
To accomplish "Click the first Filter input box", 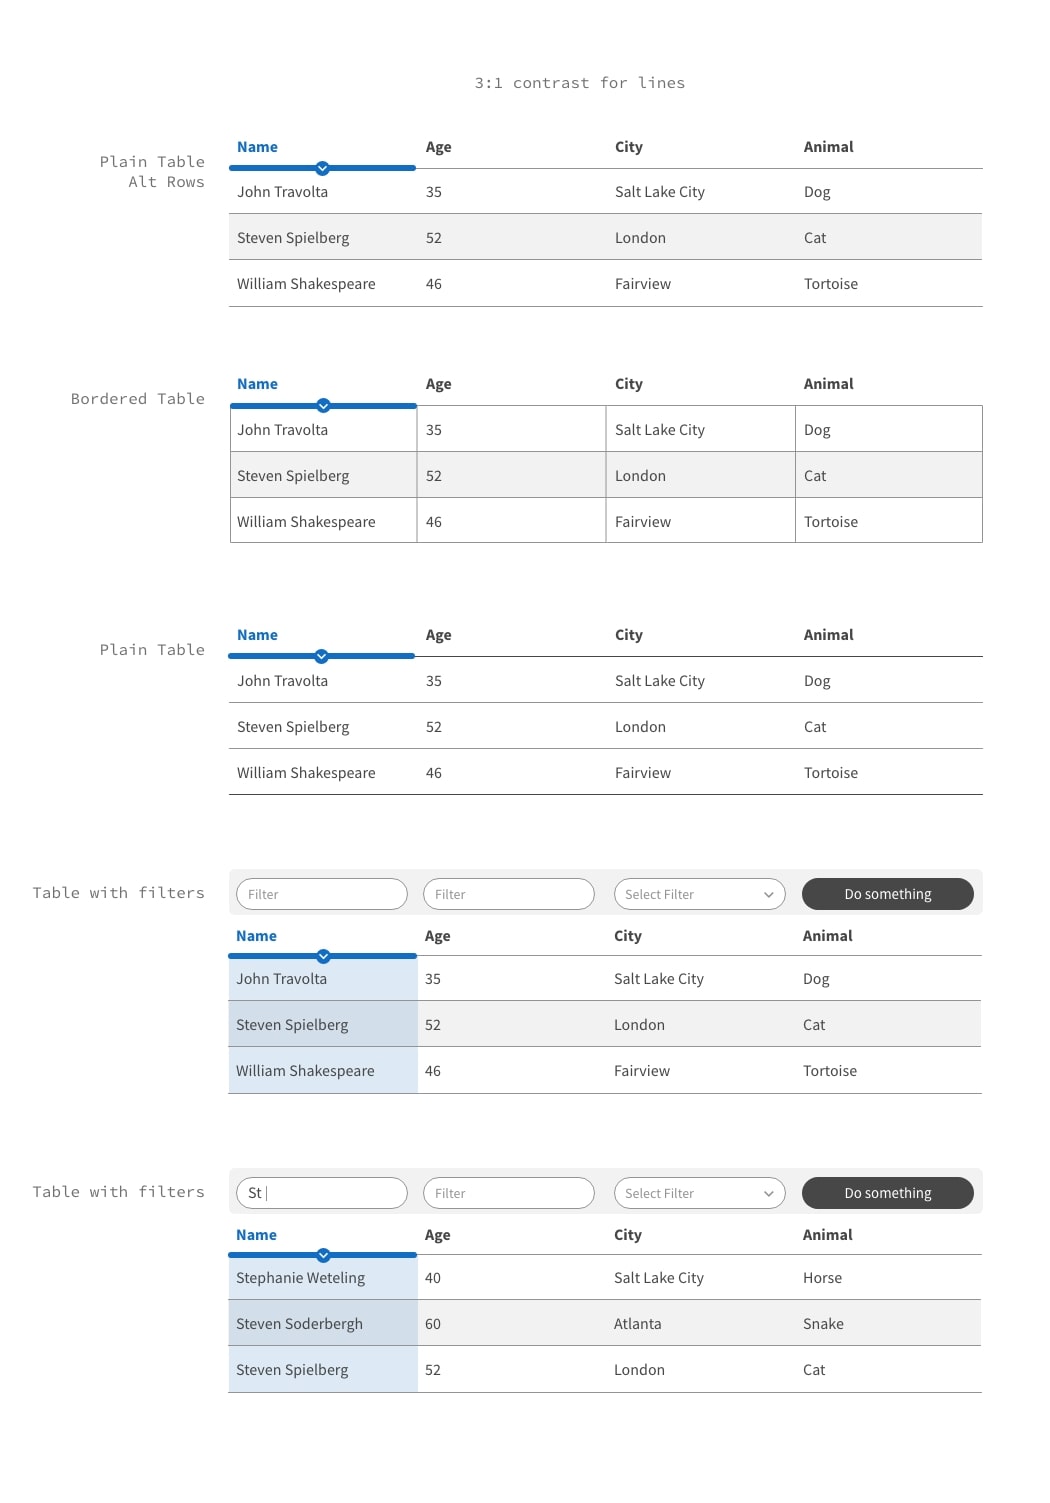I will pyautogui.click(x=321, y=894).
